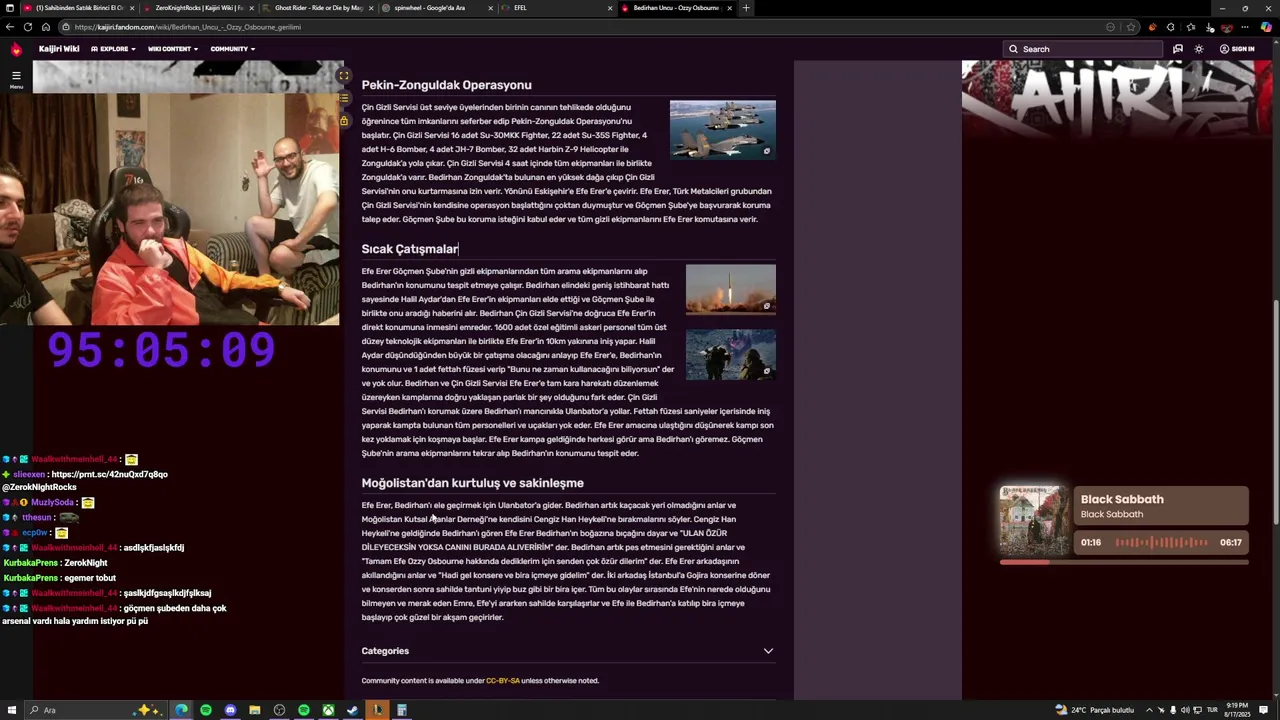Switch to the EFEL tab
Viewport: 1280px width, 720px height.
pyautogui.click(x=555, y=8)
